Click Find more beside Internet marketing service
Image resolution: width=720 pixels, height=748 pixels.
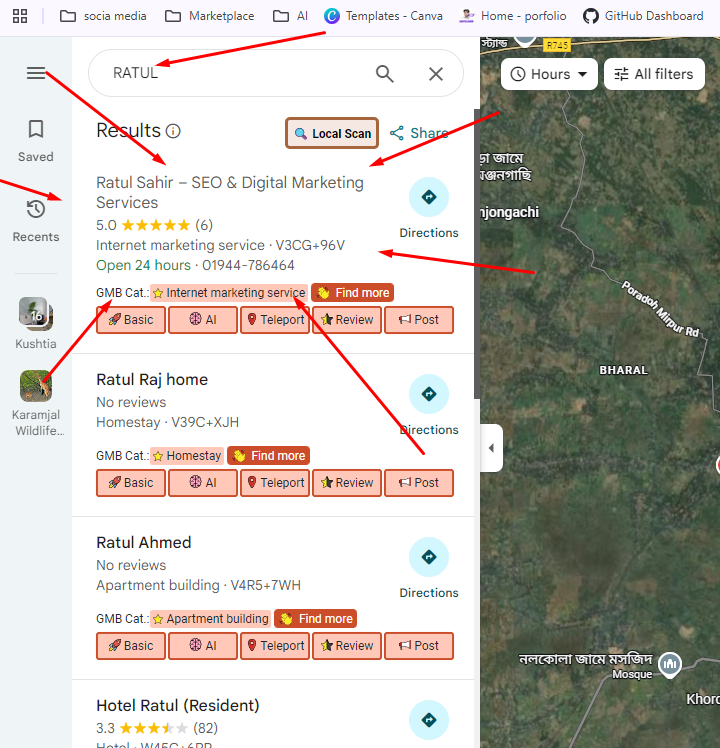[352, 292]
